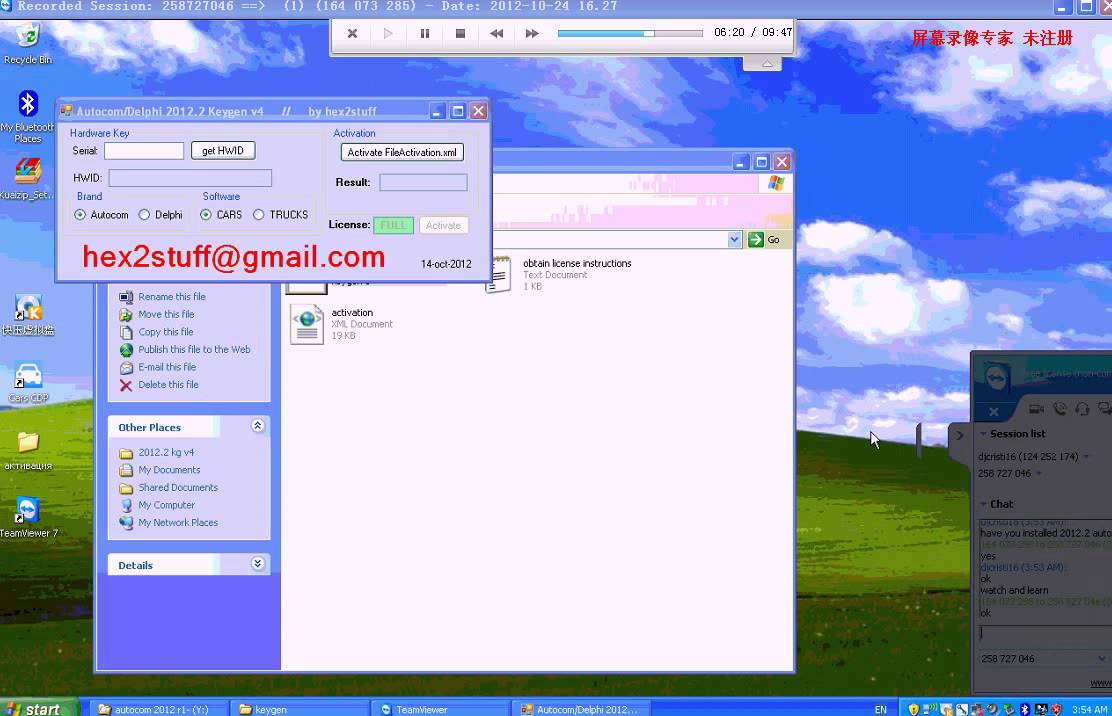Click Activate FileActivation.xml button
Screen dimensions: 1112x716
pyautogui.click(x=402, y=152)
